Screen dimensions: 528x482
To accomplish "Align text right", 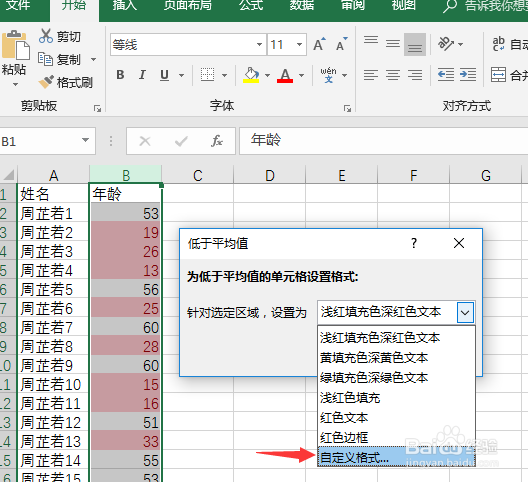I will point(415,75).
